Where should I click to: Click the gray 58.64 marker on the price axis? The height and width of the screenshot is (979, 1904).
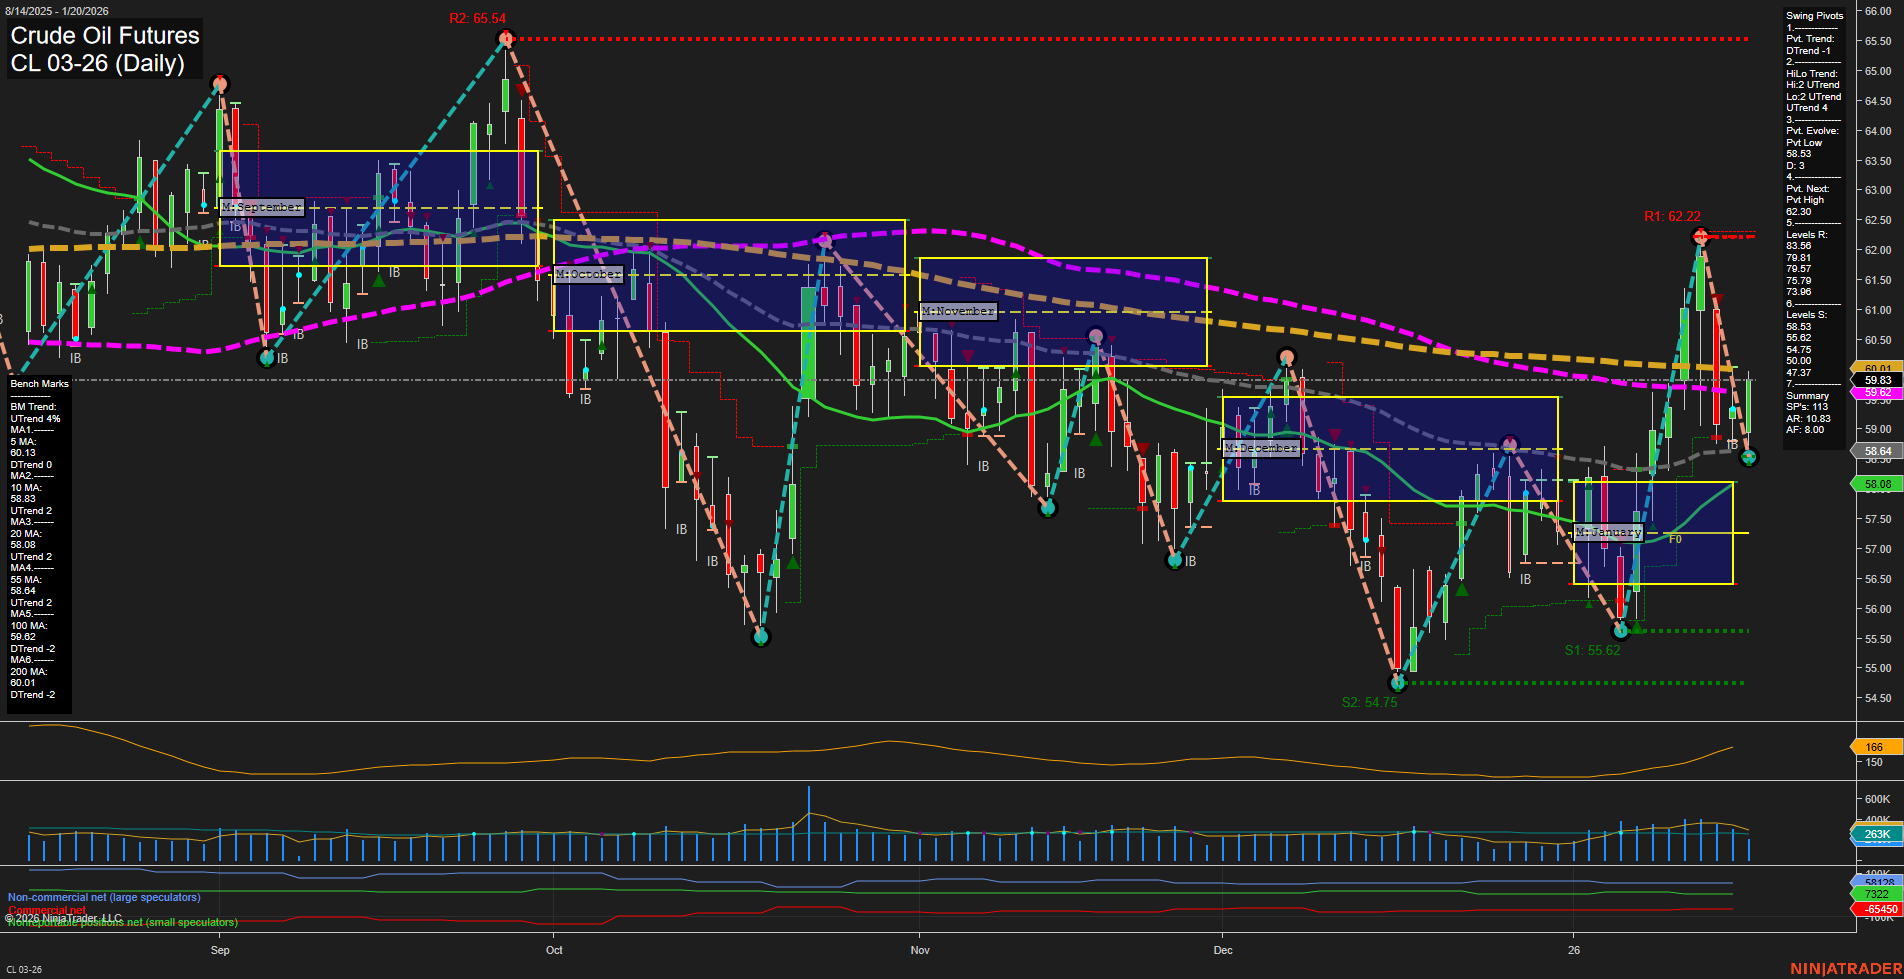(x=1875, y=452)
